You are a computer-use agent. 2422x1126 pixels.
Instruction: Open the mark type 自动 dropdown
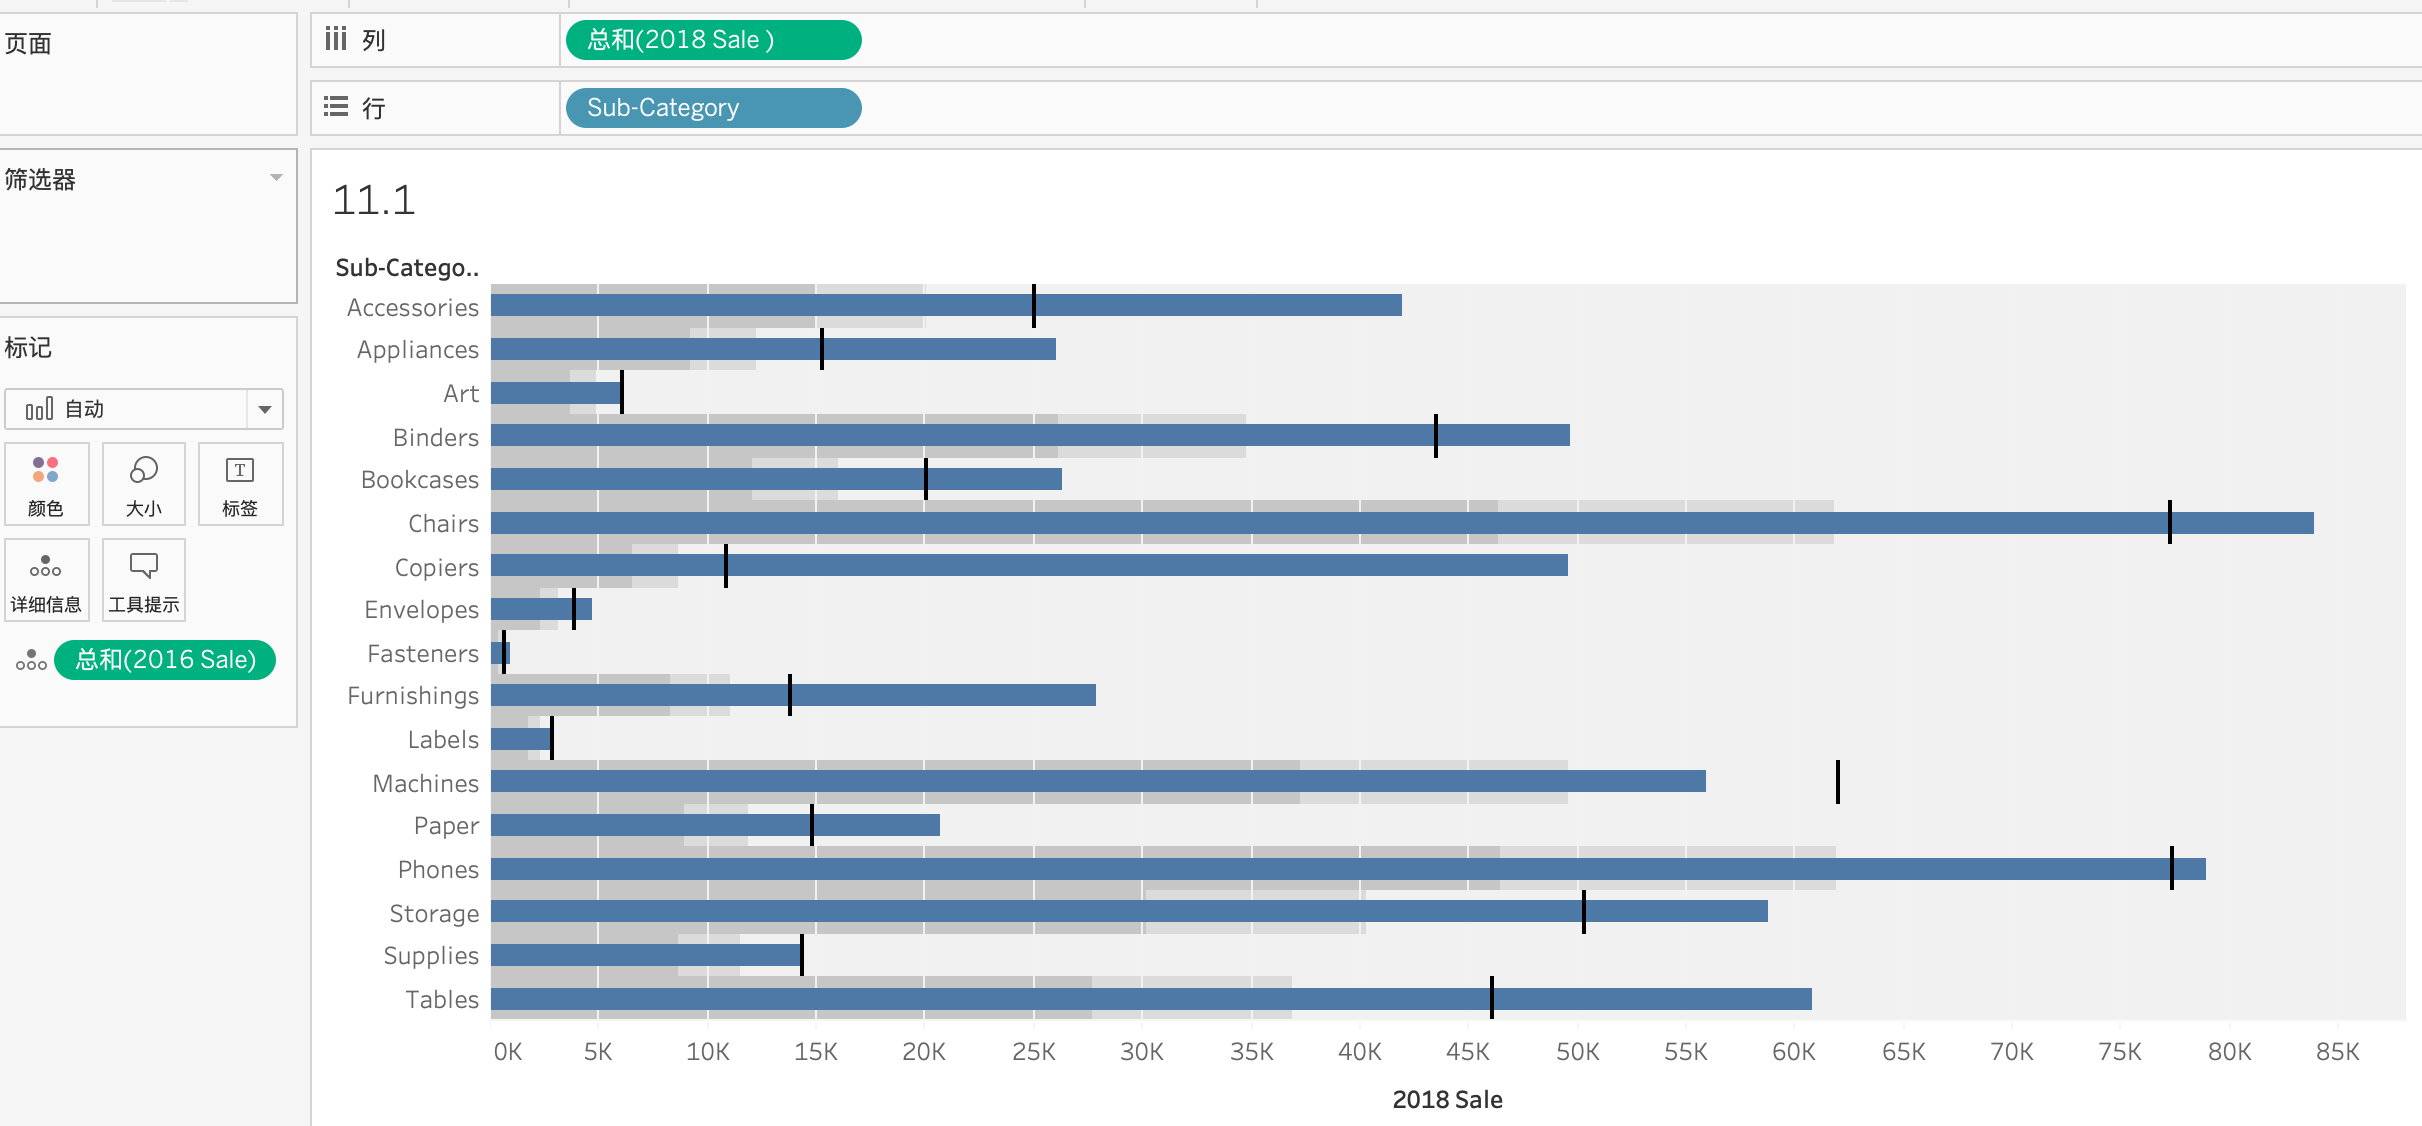pyautogui.click(x=264, y=409)
